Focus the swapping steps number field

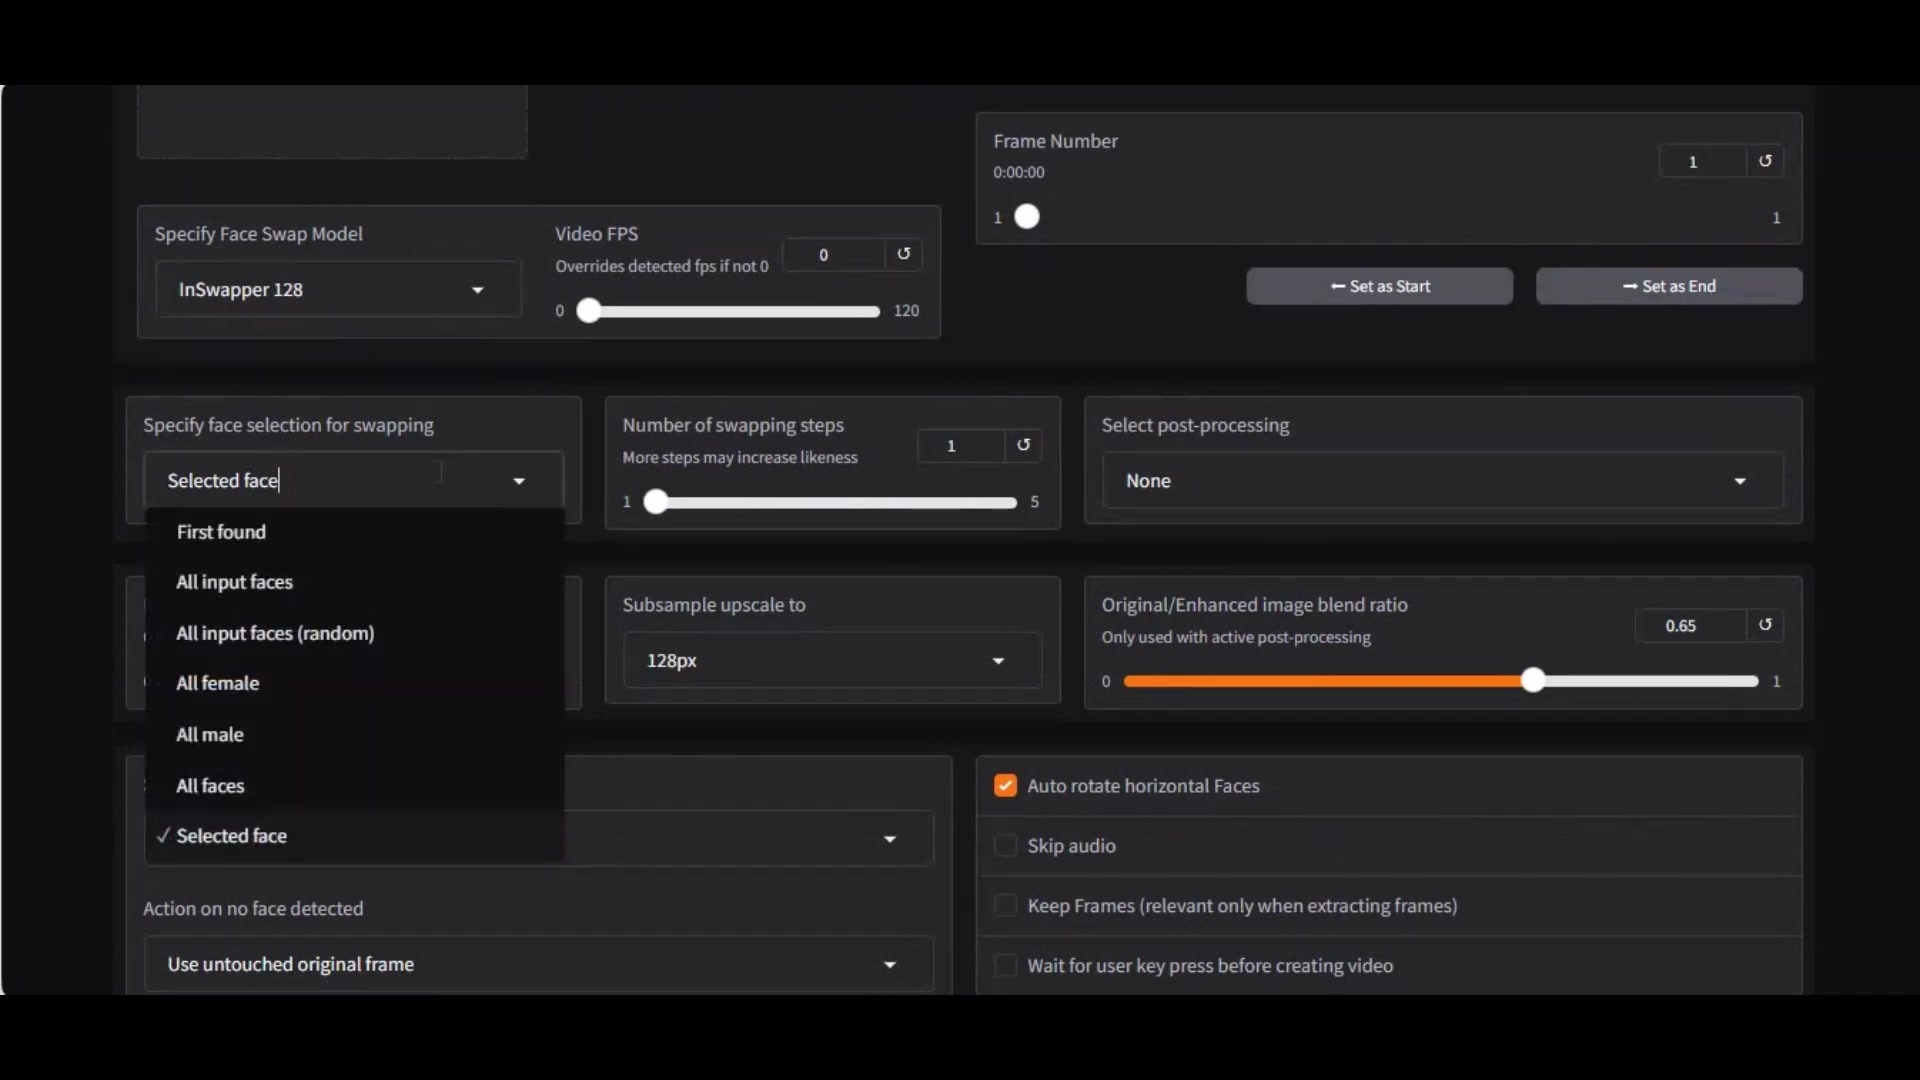click(x=961, y=445)
